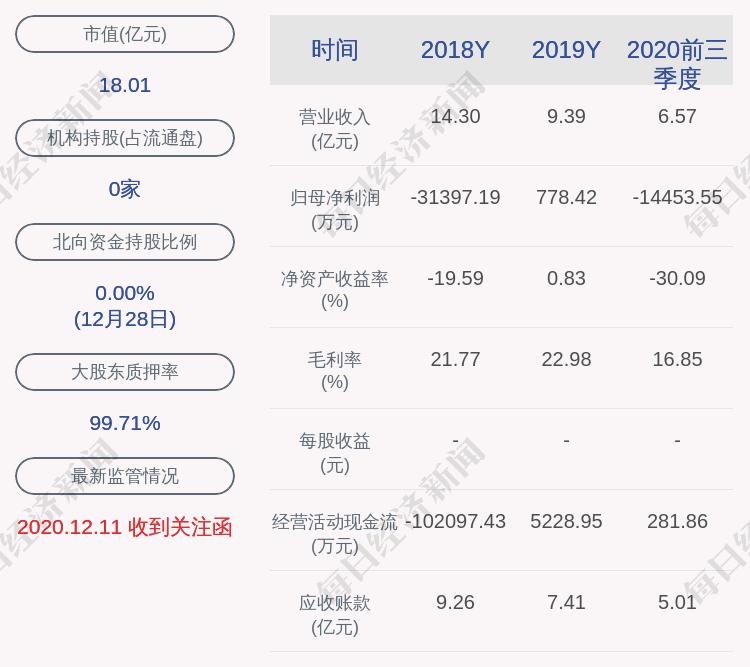
Task: Click the 时间 column header
Action: 334,50
